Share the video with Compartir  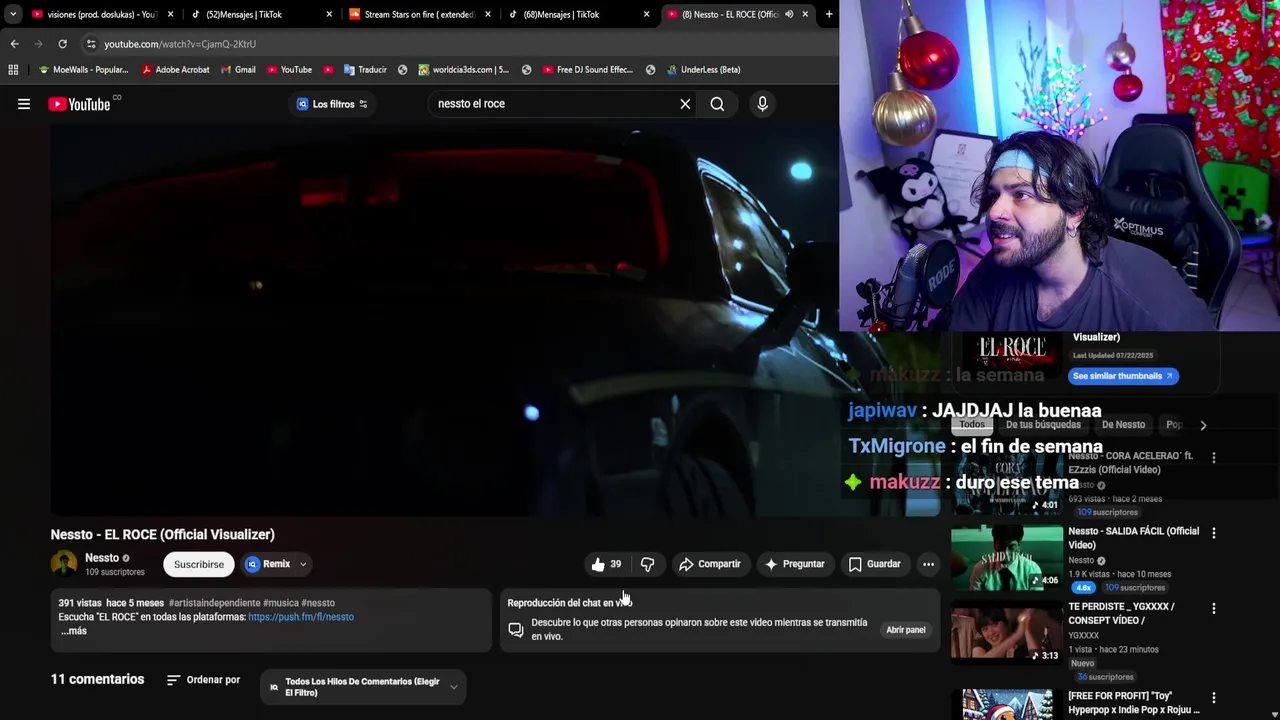click(x=710, y=564)
